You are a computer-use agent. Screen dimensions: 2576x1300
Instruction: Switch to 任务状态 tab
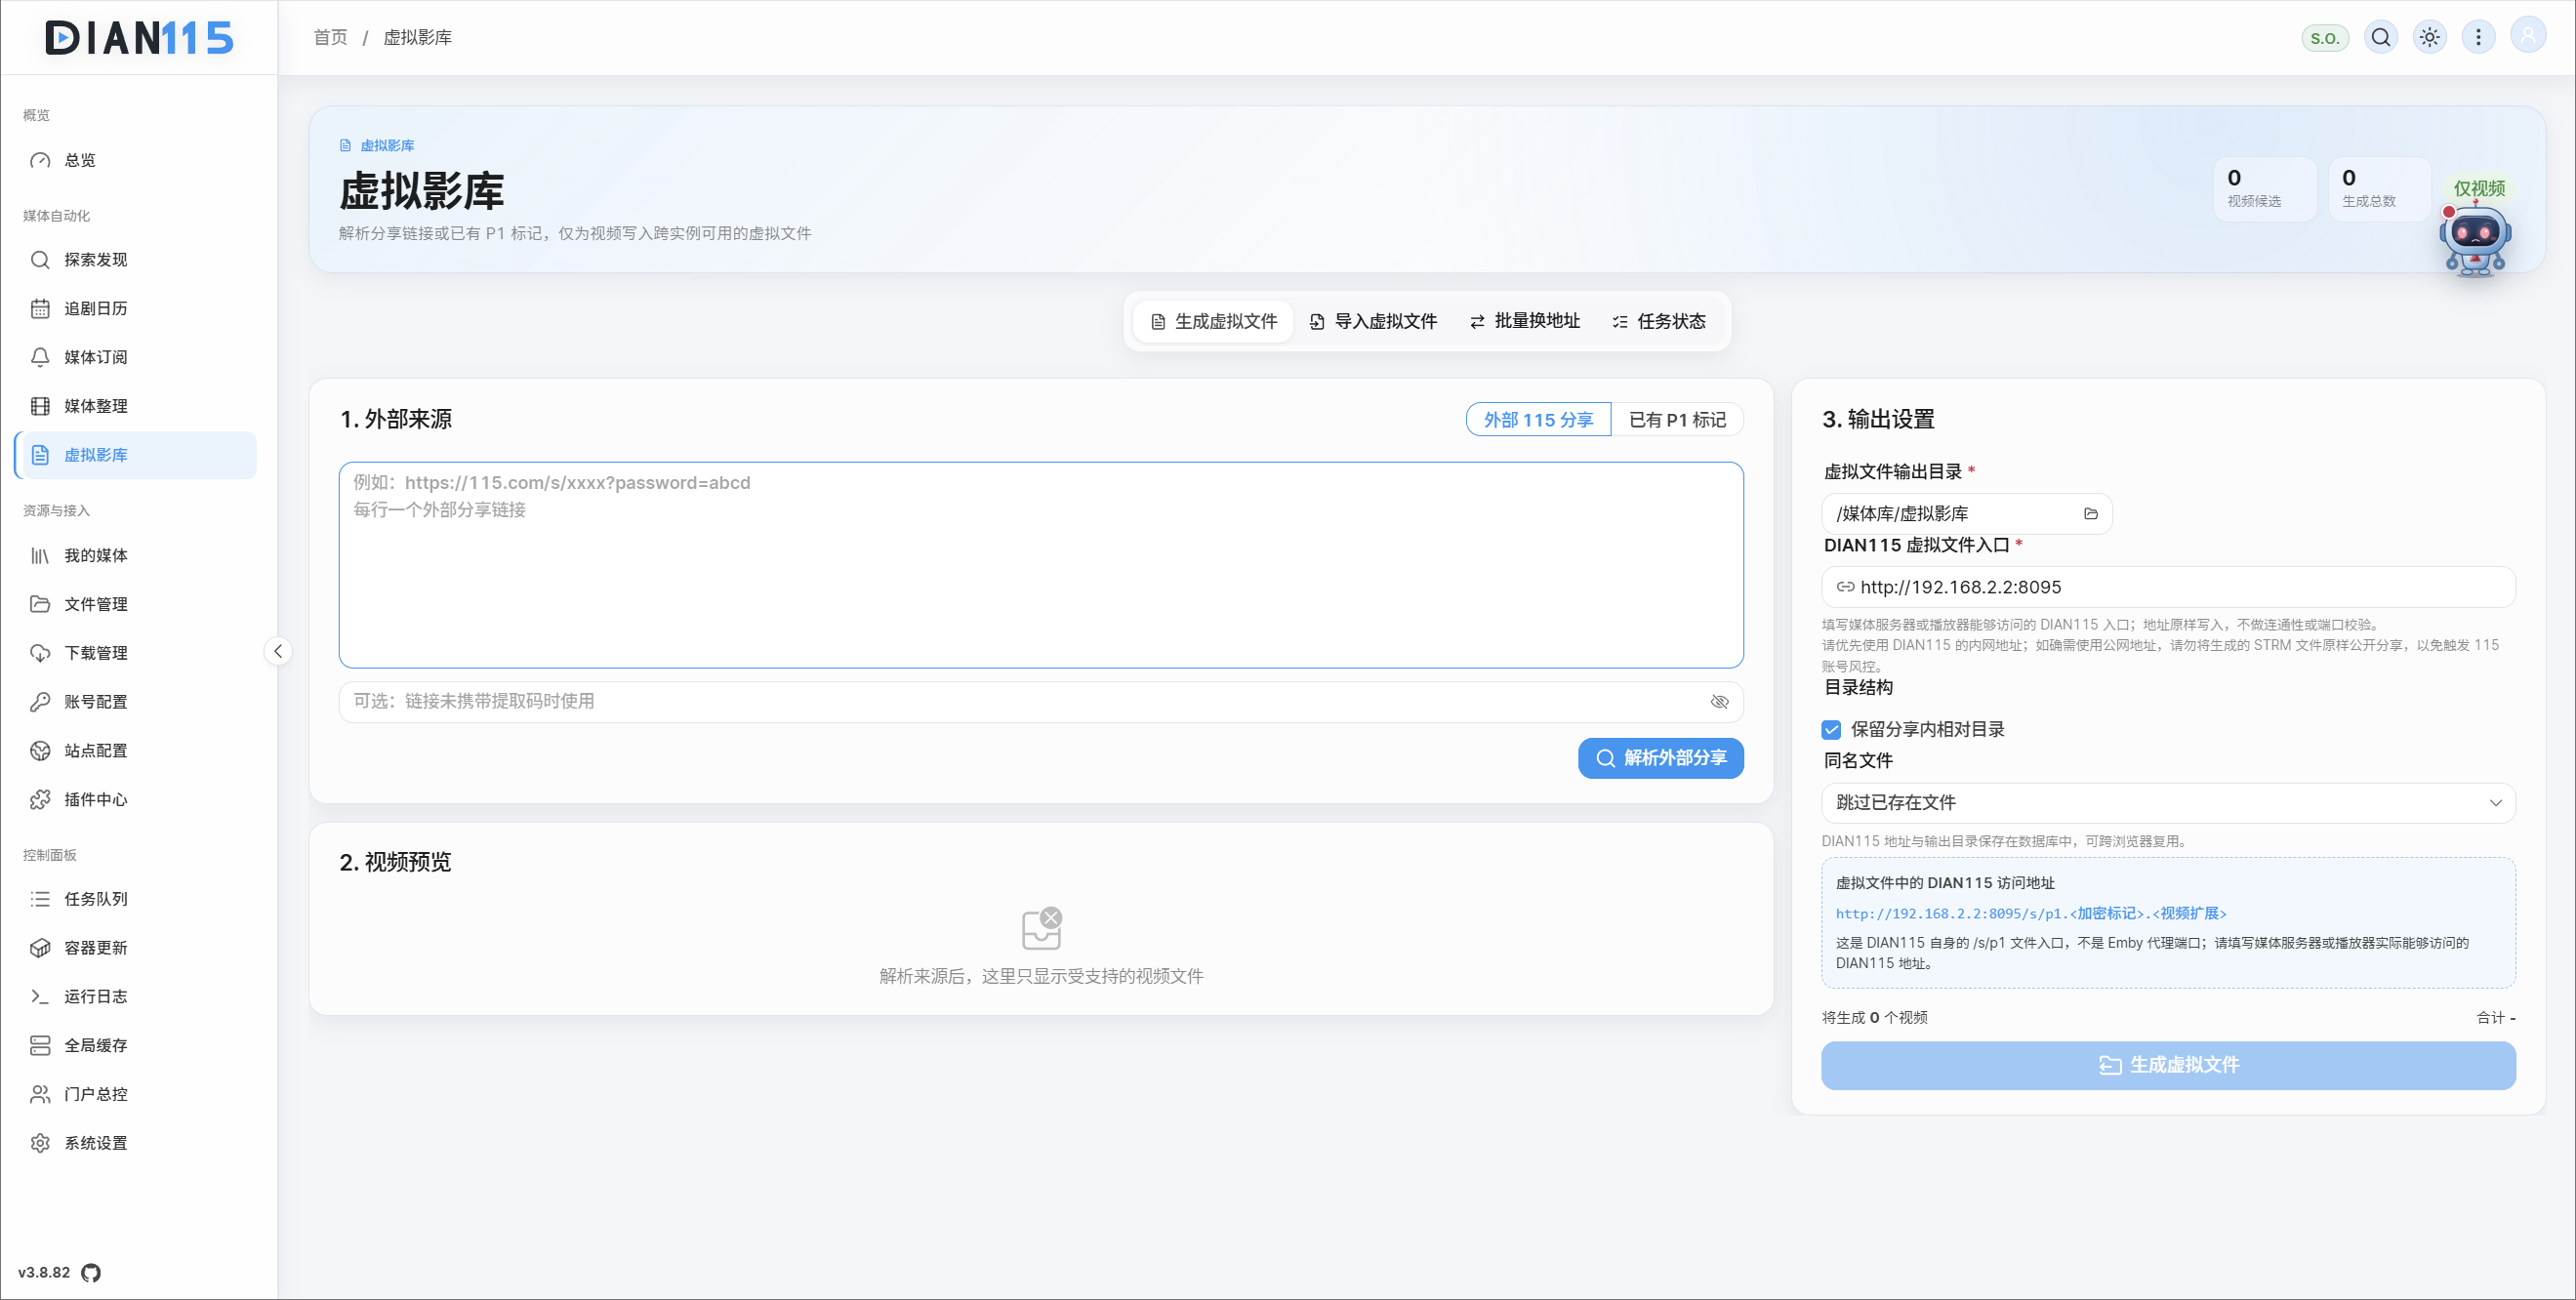click(x=1659, y=321)
